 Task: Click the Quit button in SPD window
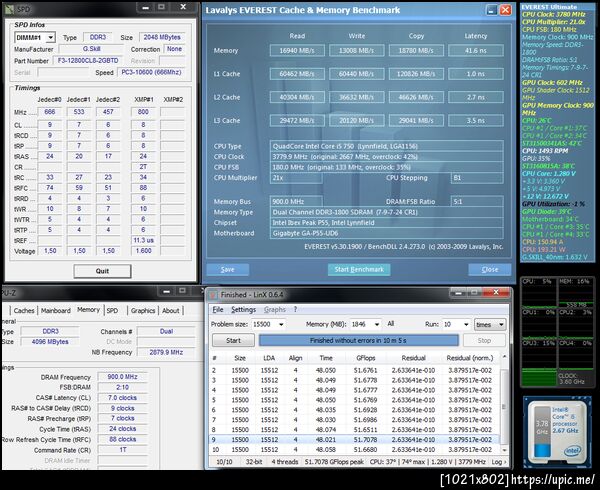(102, 271)
